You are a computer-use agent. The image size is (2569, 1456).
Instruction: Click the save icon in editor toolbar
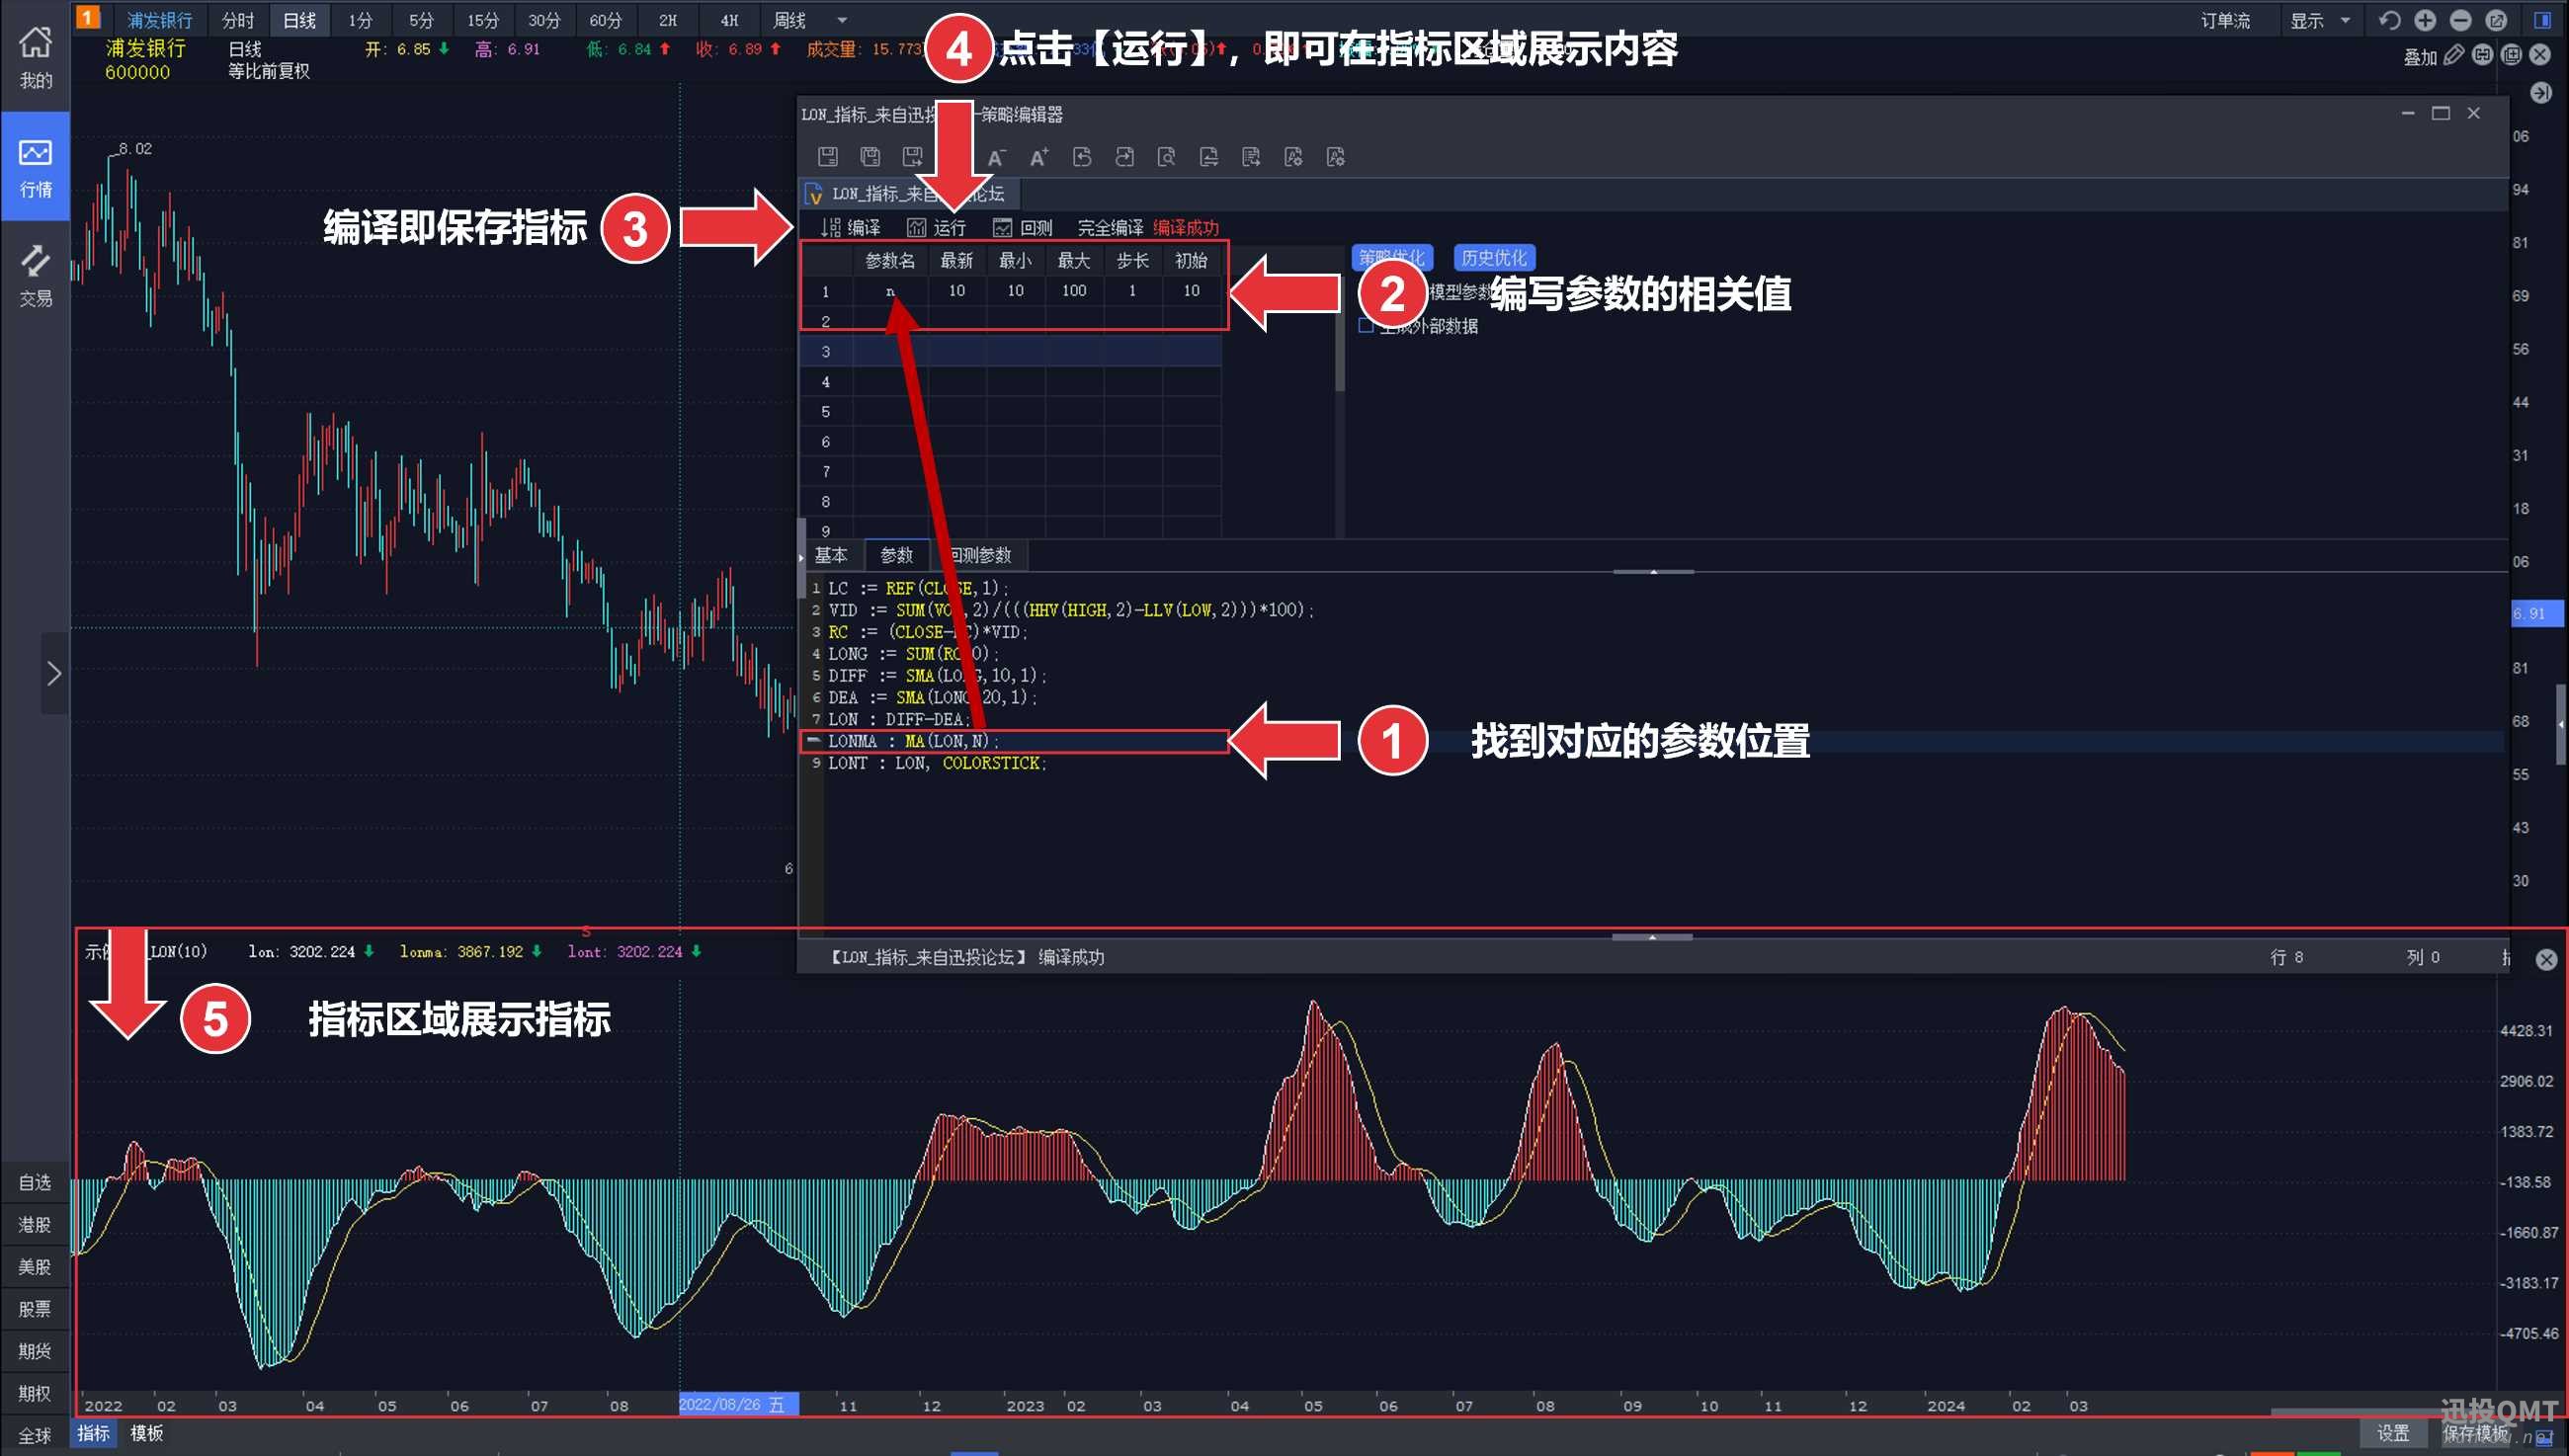(828, 157)
